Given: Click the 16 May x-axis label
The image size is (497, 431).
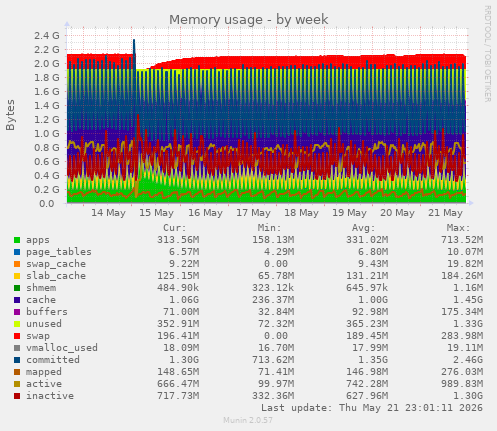Looking at the screenshot, I should pos(205,213).
